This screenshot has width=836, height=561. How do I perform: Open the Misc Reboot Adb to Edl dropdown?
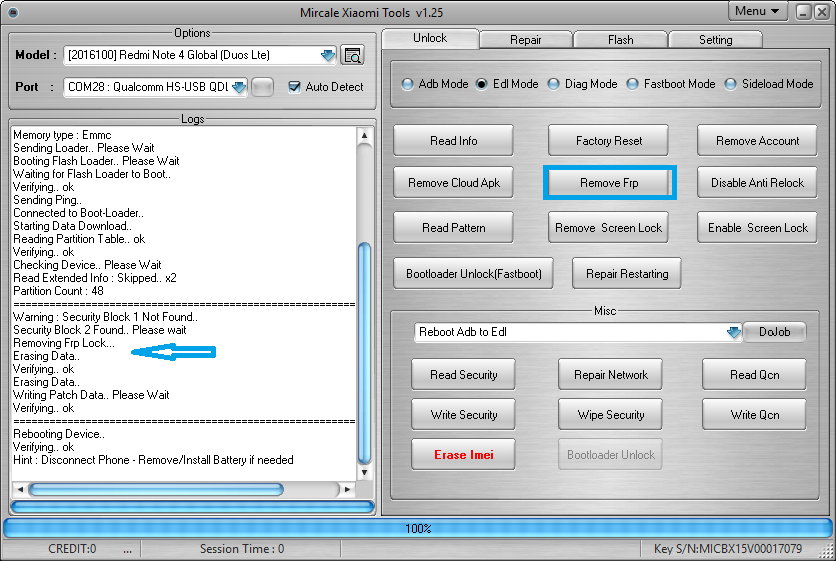pos(734,332)
